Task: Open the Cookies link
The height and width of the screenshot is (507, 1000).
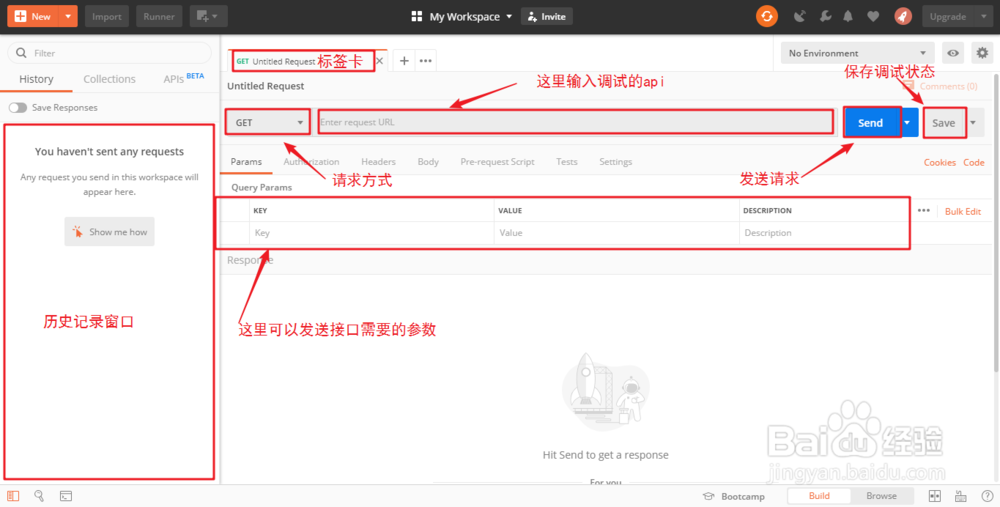Action: pyautogui.click(x=939, y=163)
